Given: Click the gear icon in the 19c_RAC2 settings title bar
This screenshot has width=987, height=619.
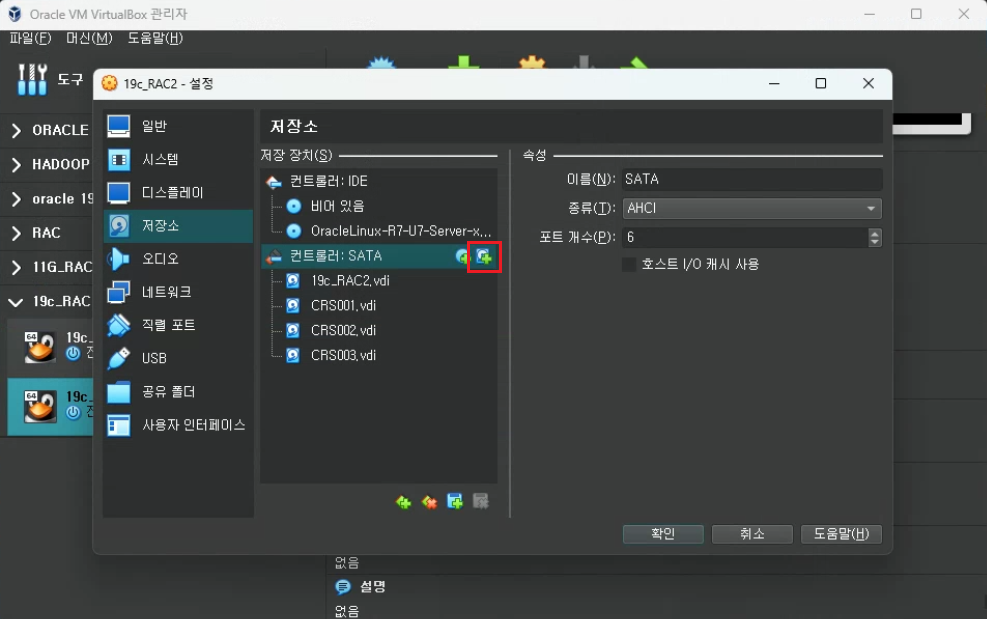Looking at the screenshot, I should coord(110,84).
